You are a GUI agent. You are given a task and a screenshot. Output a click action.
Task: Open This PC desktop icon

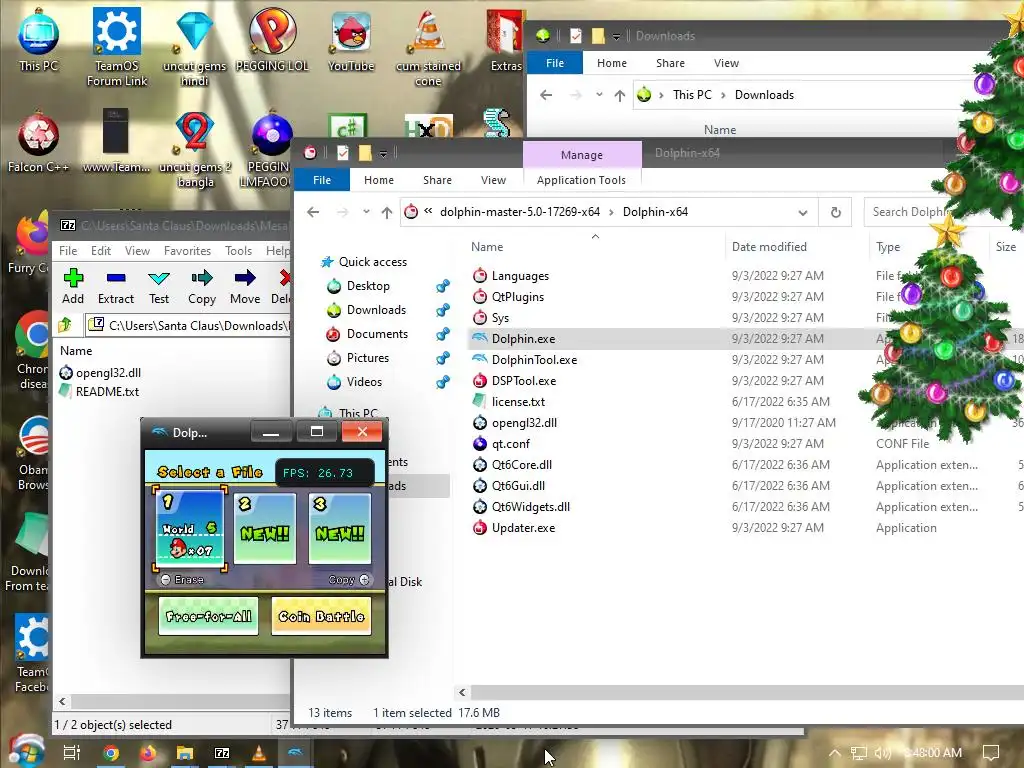[39, 39]
